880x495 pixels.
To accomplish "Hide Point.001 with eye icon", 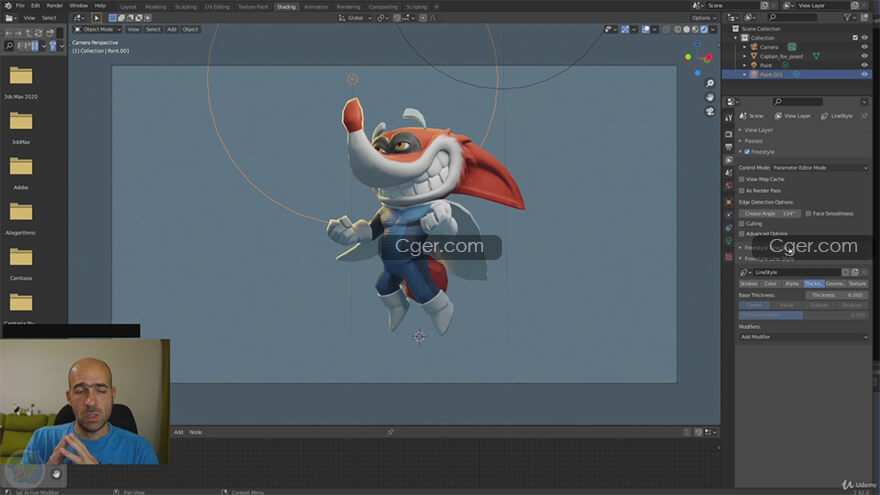I will [x=864, y=75].
